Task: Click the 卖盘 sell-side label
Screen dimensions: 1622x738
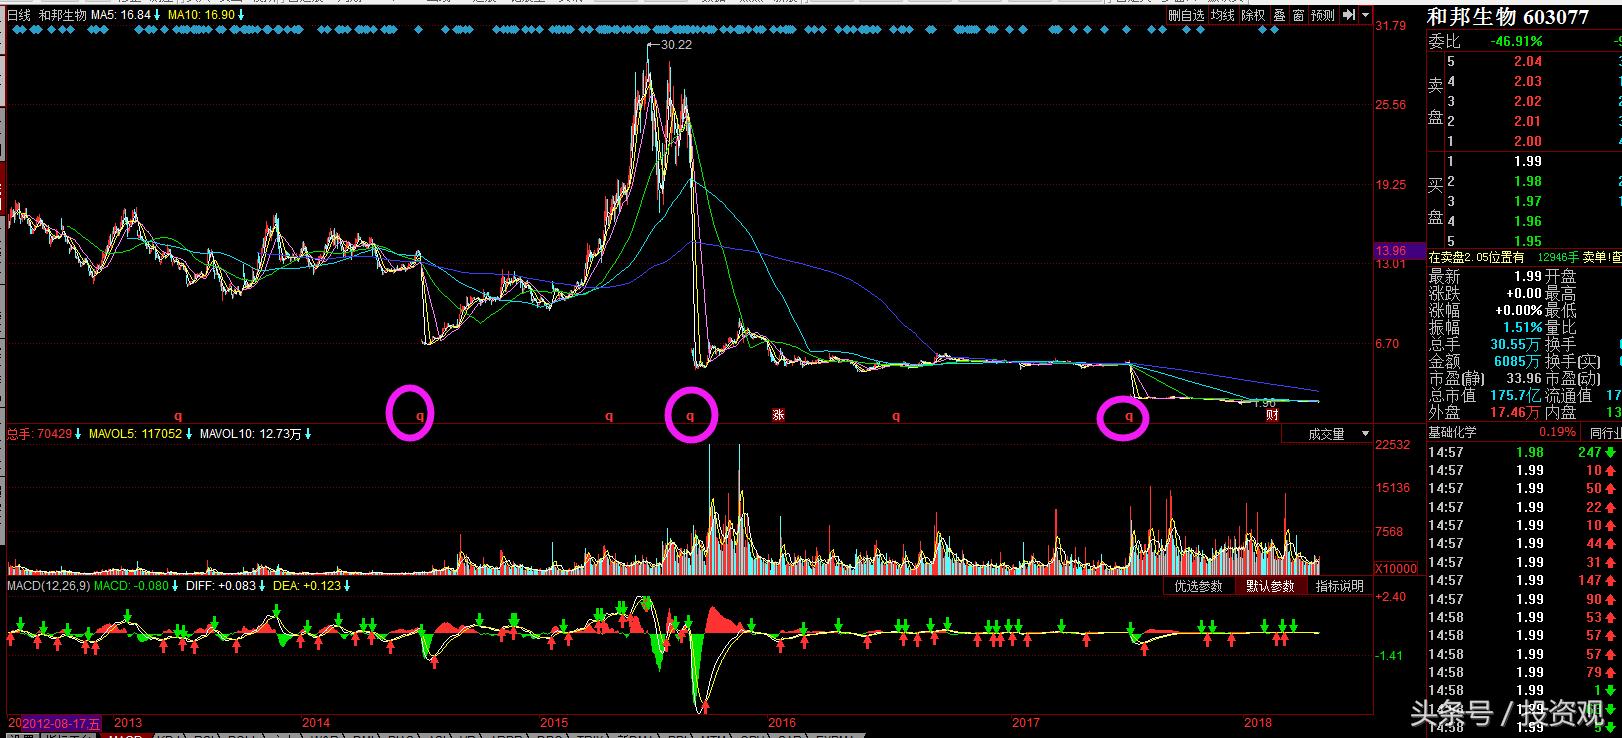Action: 1436,101
